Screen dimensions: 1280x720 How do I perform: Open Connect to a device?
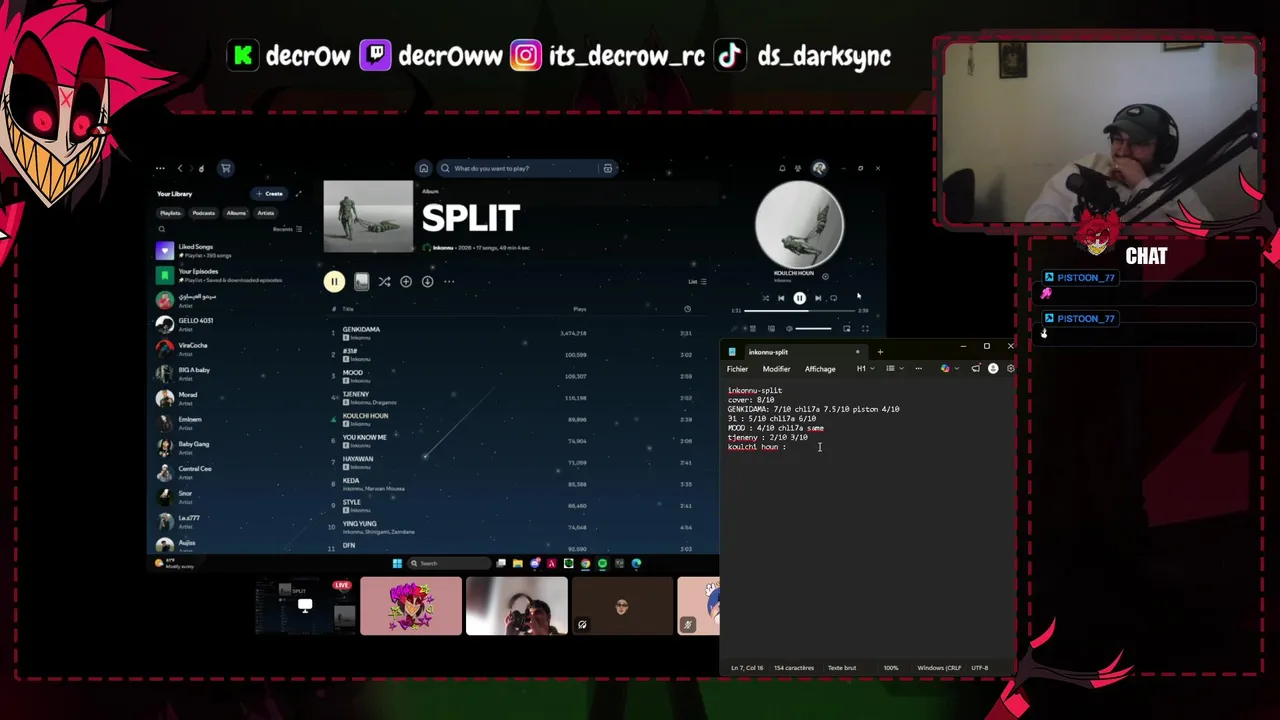[771, 328]
